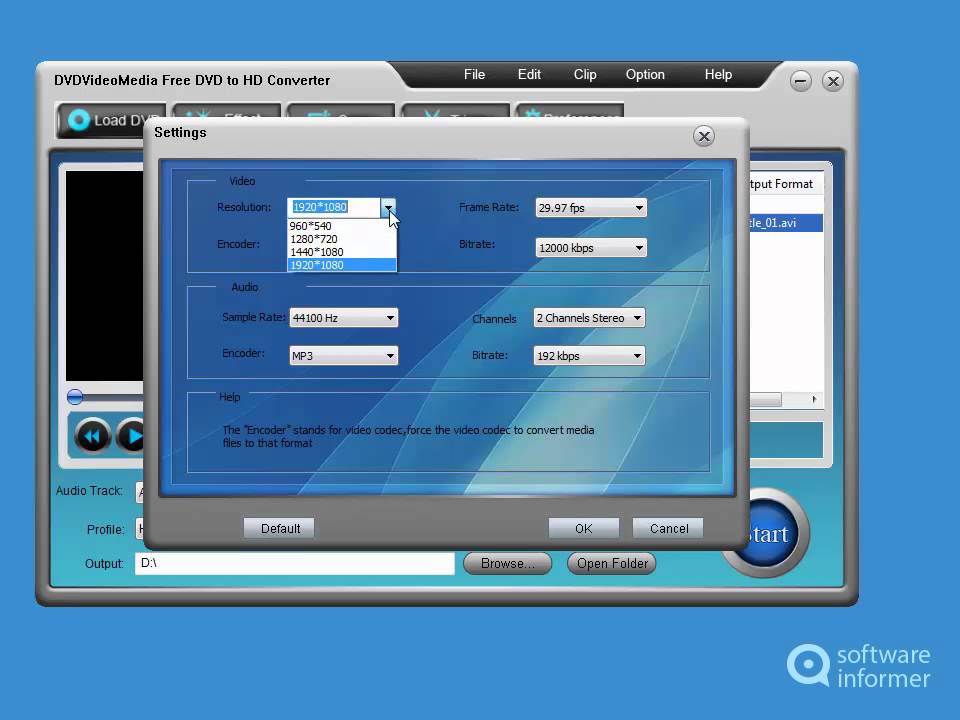Open the audio Encoder MP3 dropdown
This screenshot has height=720, width=960.
(343, 356)
